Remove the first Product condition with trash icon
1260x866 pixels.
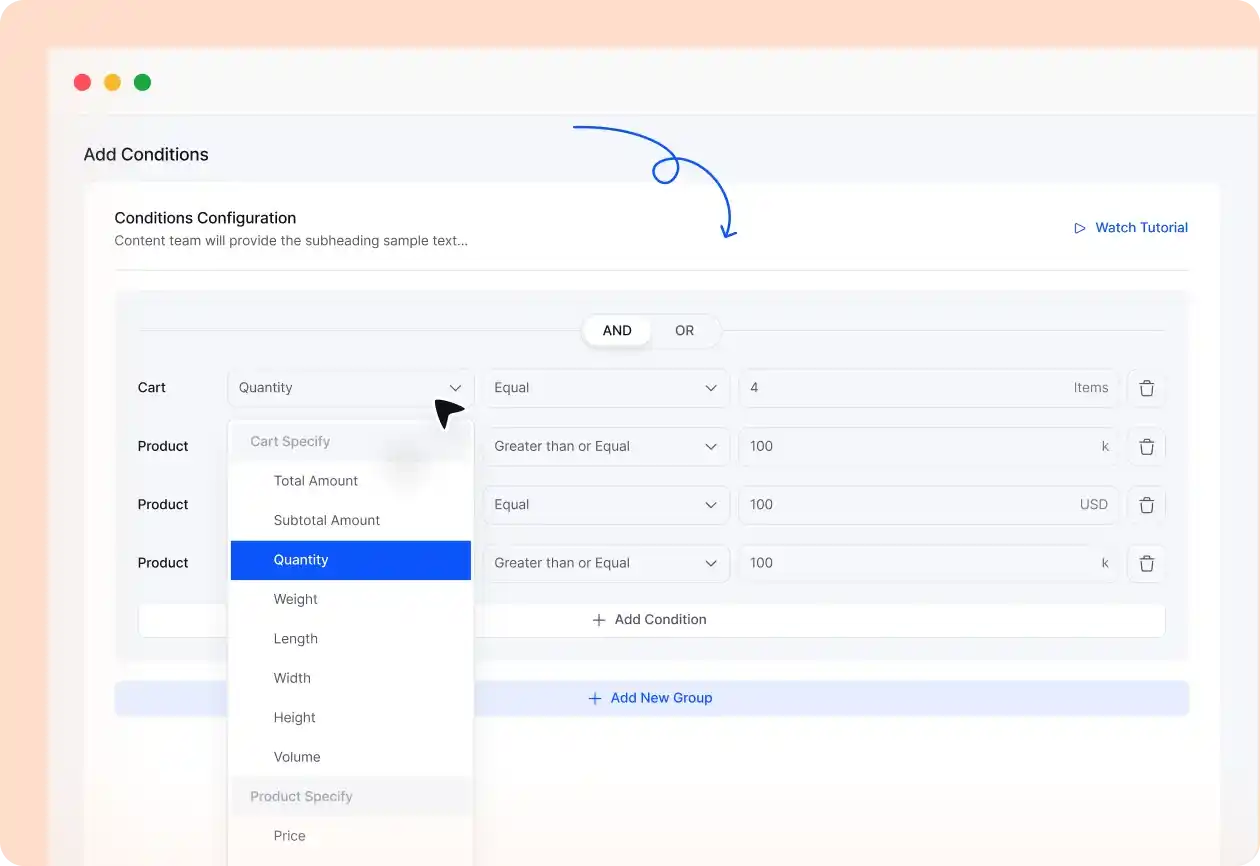click(x=1146, y=446)
